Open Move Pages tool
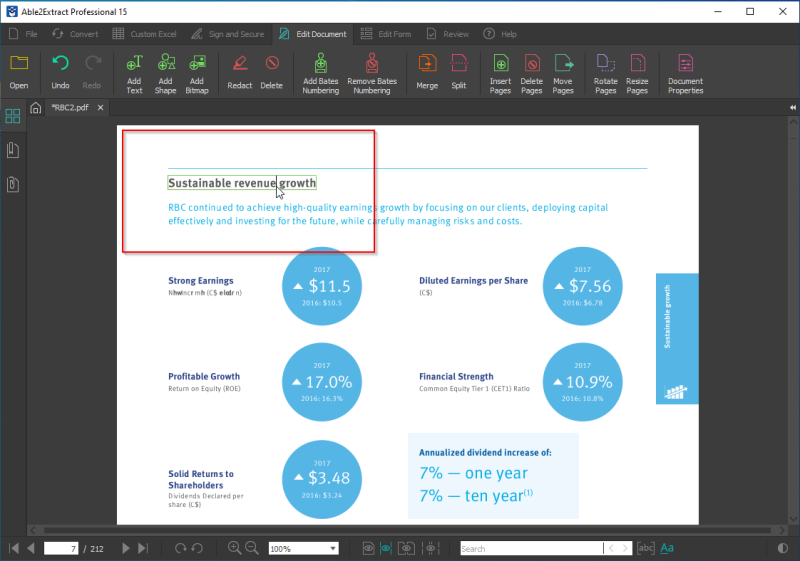The width and height of the screenshot is (800, 561). coord(563,74)
